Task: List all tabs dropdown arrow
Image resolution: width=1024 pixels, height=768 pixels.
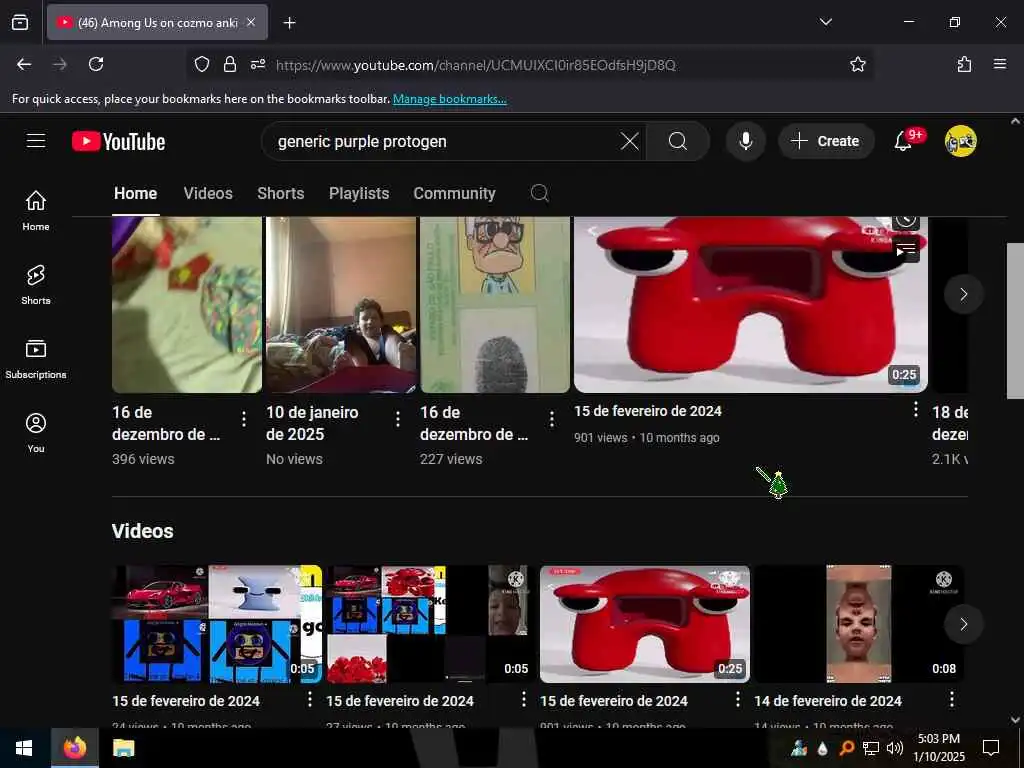Action: pos(825,22)
